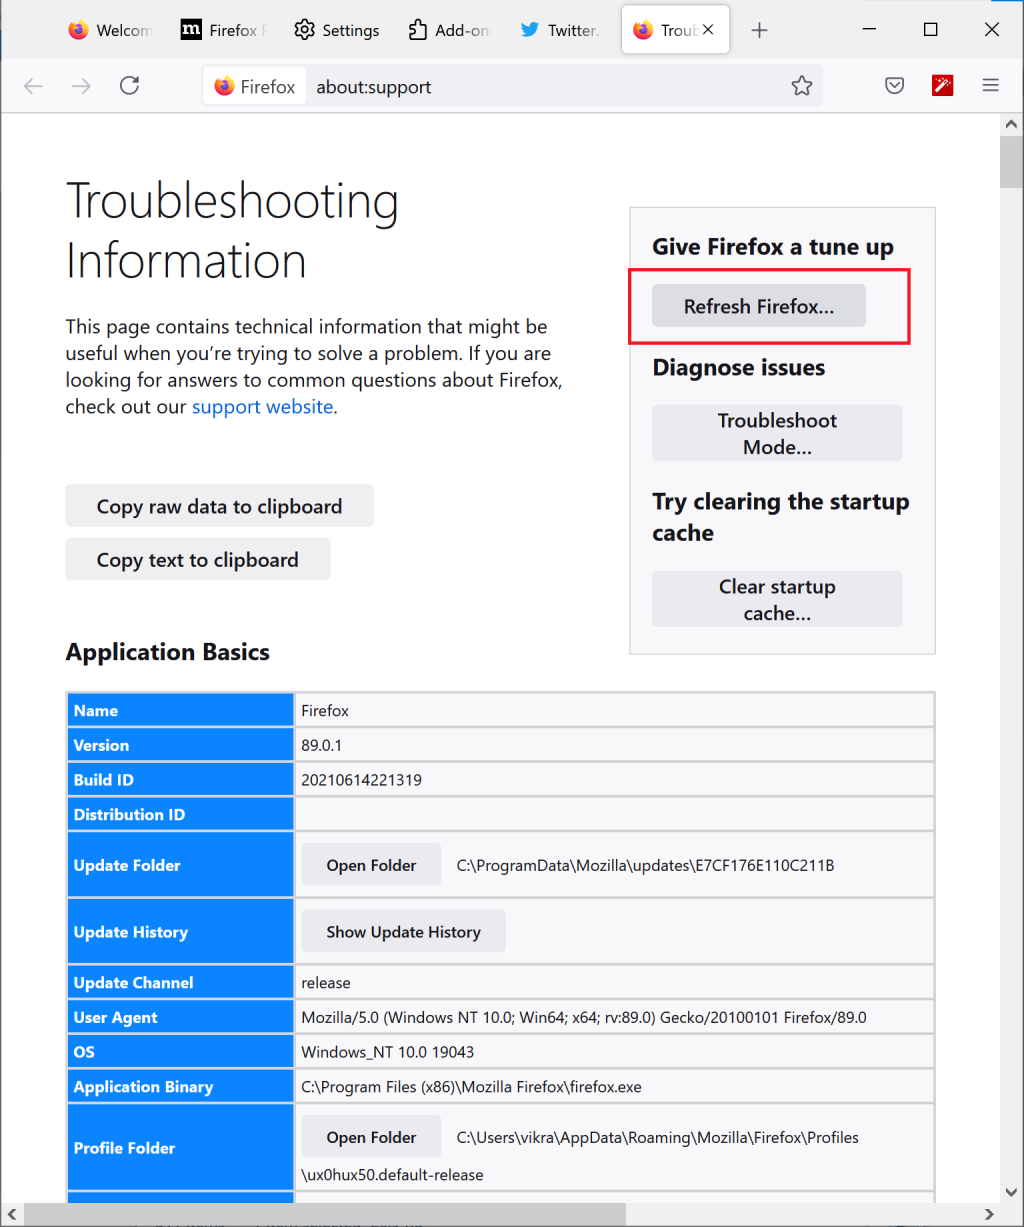Go back using the back arrow

(34, 86)
